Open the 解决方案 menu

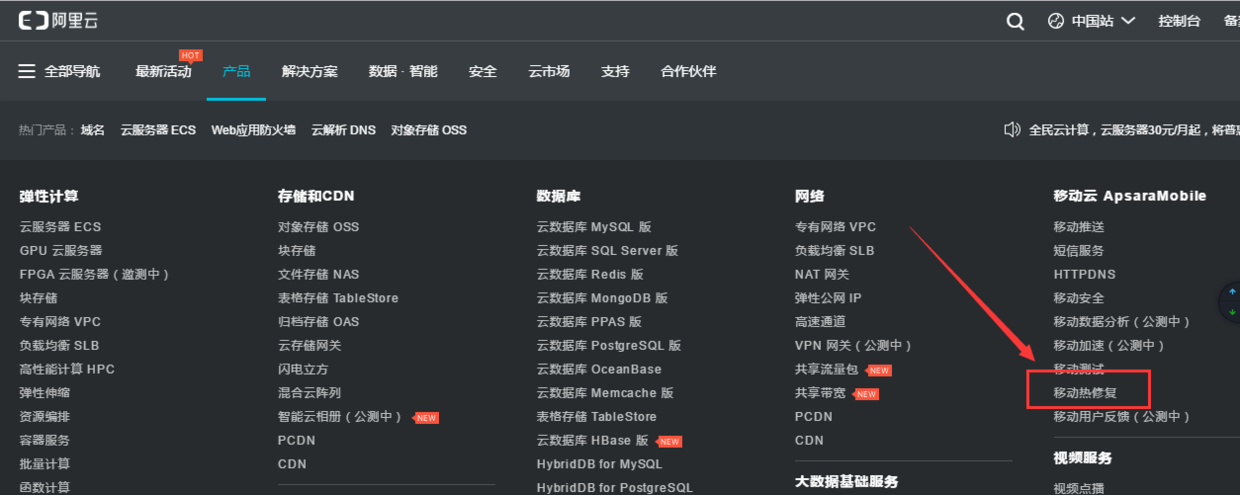[x=310, y=71]
